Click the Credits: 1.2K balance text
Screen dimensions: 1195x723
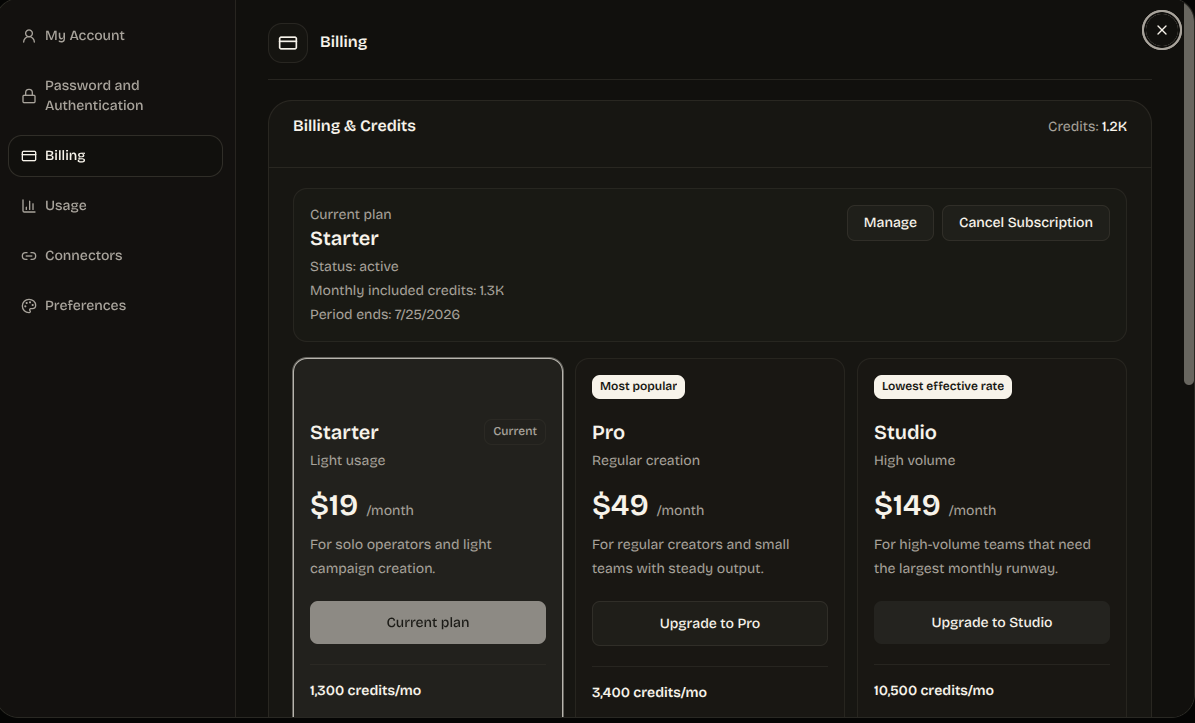click(x=1087, y=126)
